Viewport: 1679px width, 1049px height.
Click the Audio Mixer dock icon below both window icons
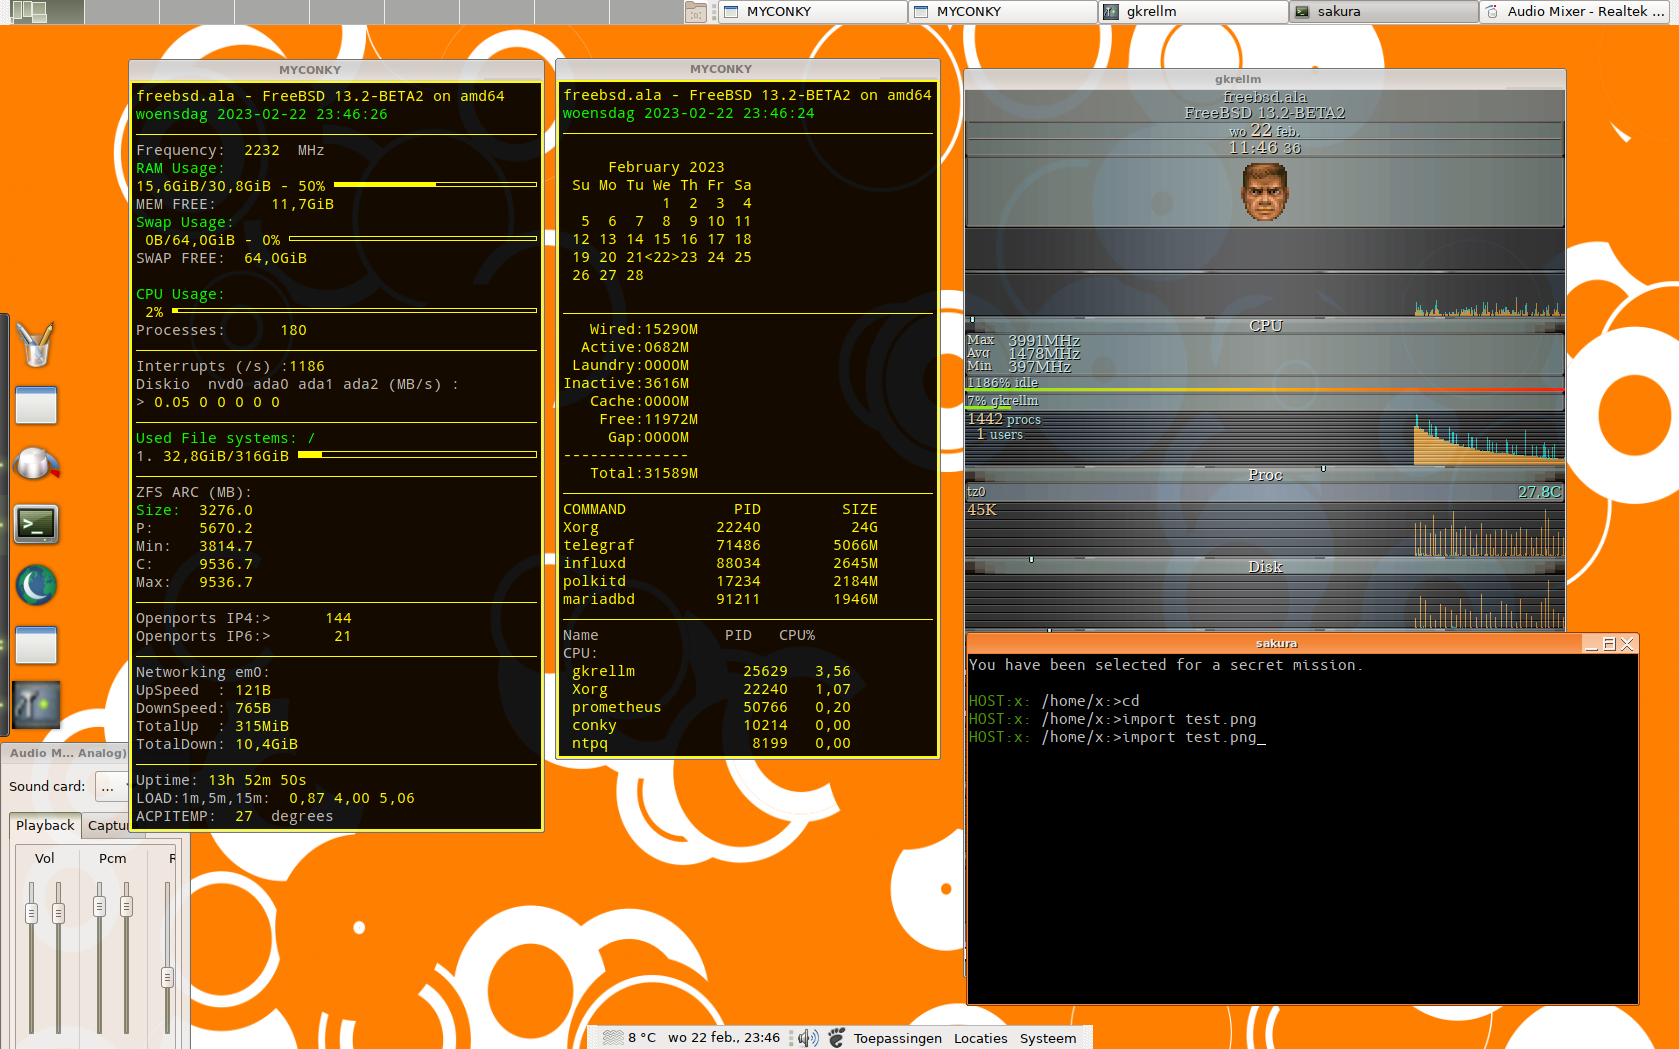(x=36, y=705)
